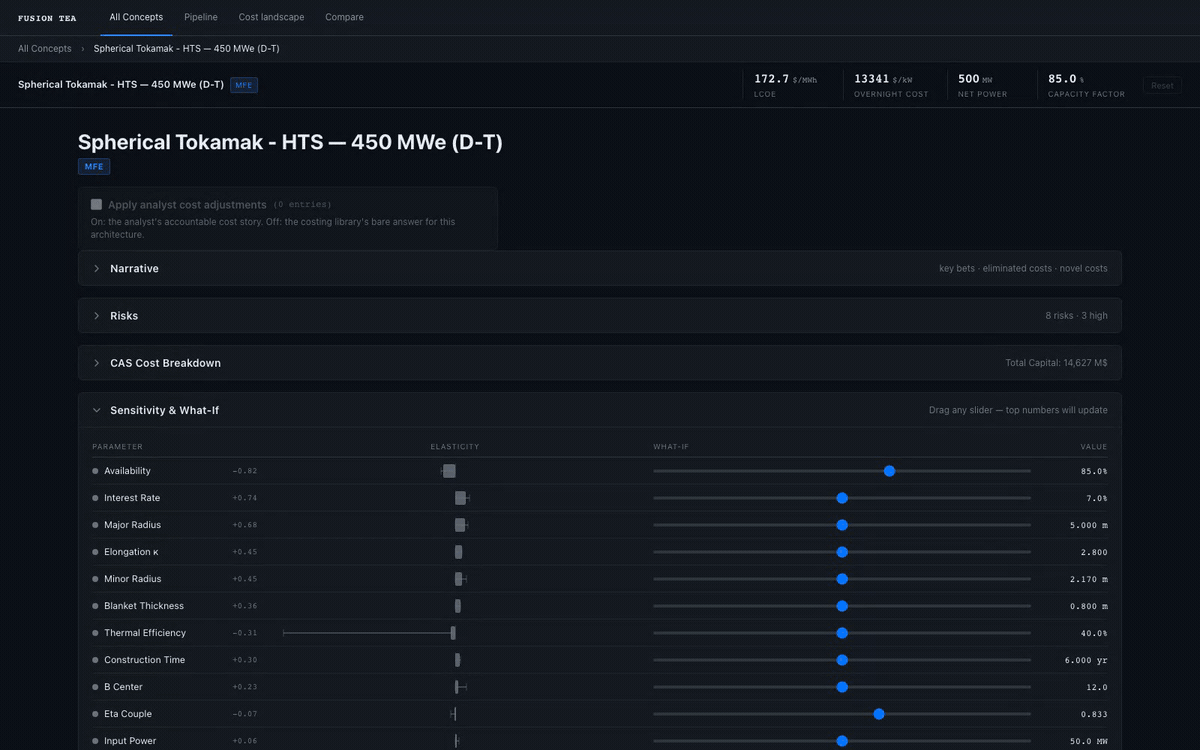Click the Minor Radius slider handle

pyautogui.click(x=842, y=579)
